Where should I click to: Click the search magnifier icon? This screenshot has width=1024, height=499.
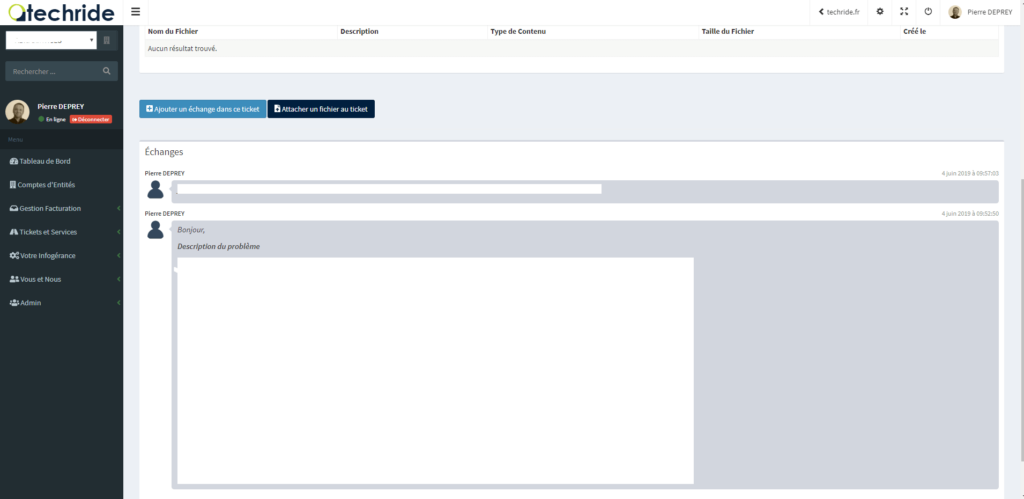click(x=107, y=72)
